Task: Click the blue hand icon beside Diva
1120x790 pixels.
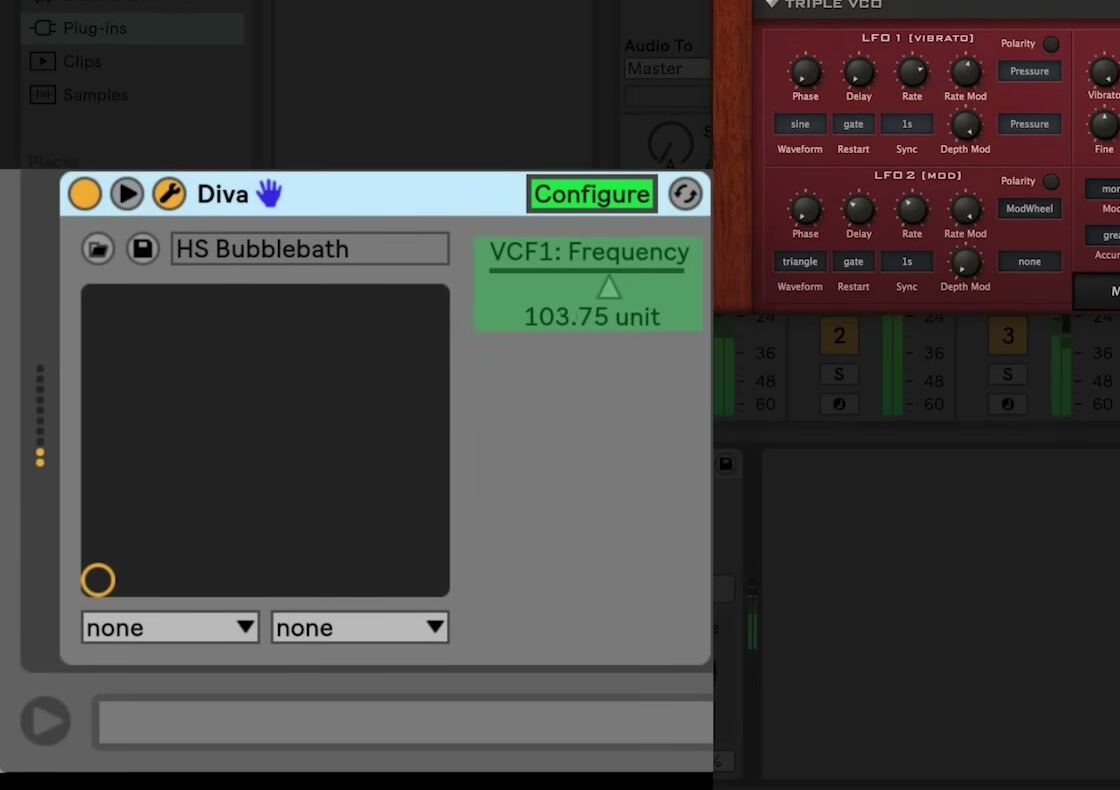Action: (269, 194)
